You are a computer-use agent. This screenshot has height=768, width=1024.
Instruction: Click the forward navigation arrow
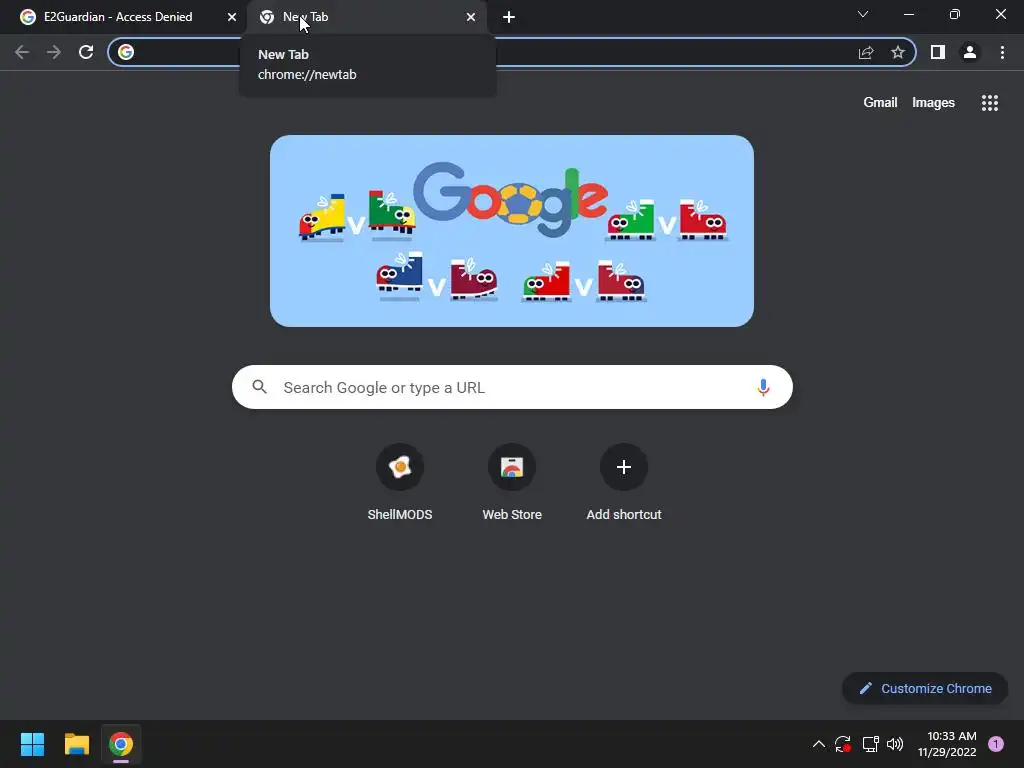click(54, 52)
